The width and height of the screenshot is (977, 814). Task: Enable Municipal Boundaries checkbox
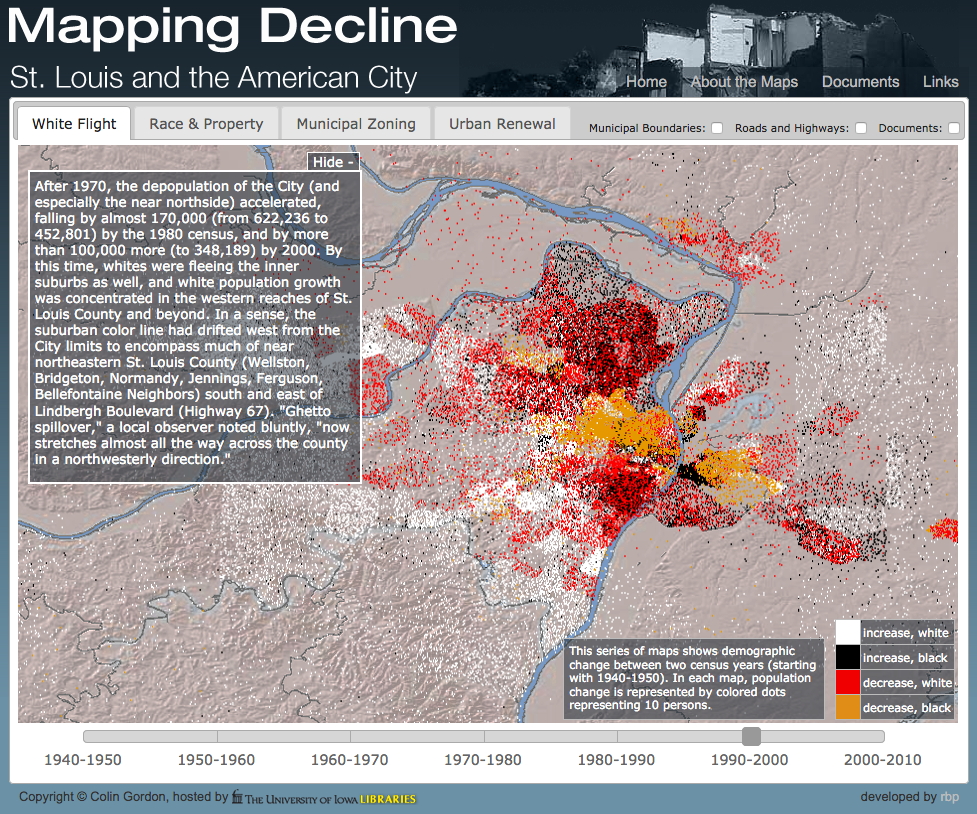click(x=717, y=128)
